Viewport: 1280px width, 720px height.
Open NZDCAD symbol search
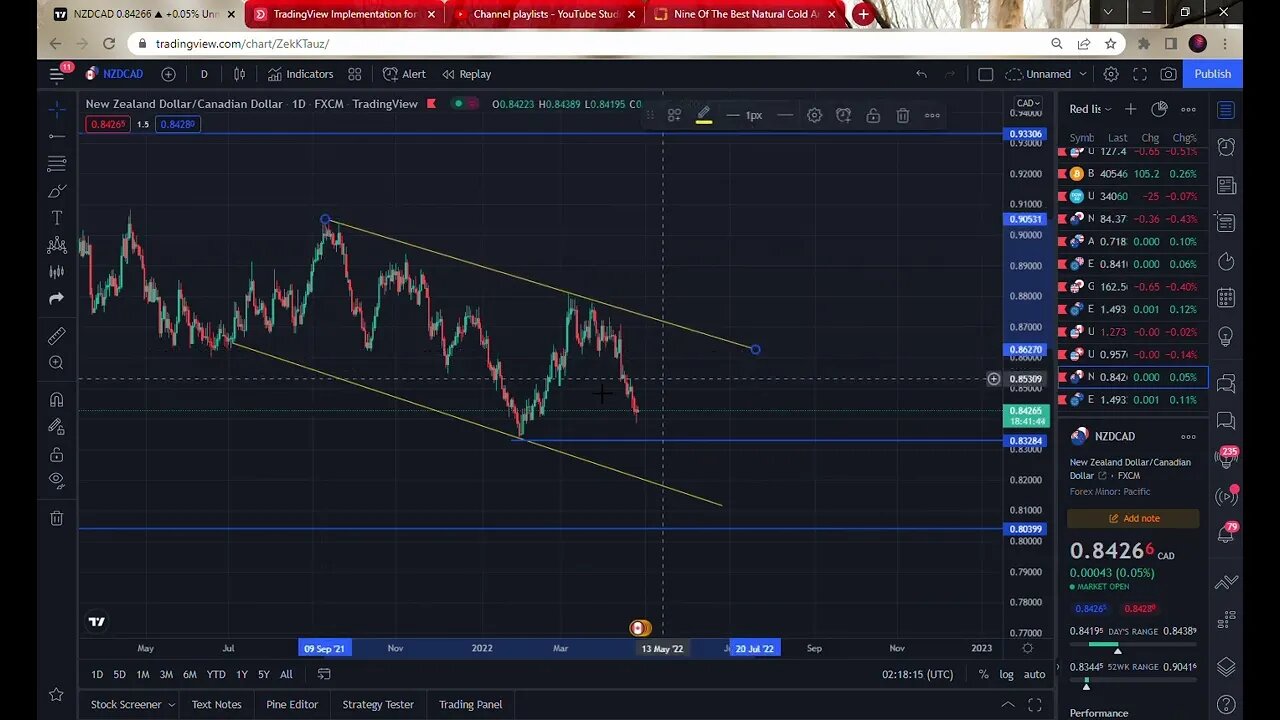point(114,74)
